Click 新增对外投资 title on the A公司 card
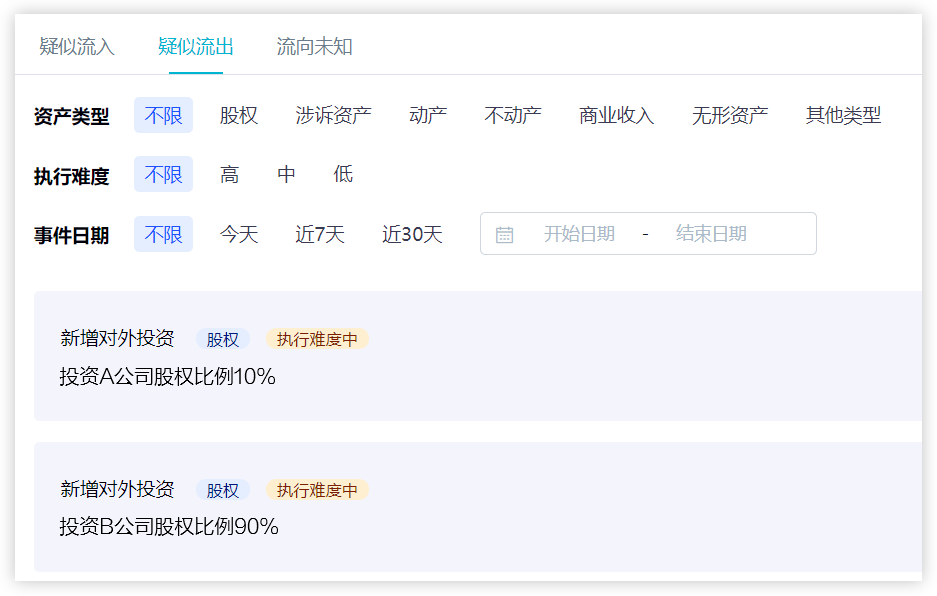Viewport: 937px width, 596px height. pyautogui.click(x=117, y=338)
